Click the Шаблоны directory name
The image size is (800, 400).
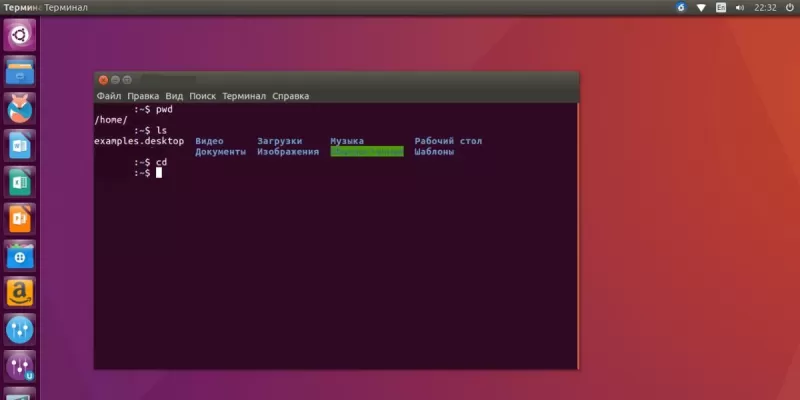tap(434, 152)
